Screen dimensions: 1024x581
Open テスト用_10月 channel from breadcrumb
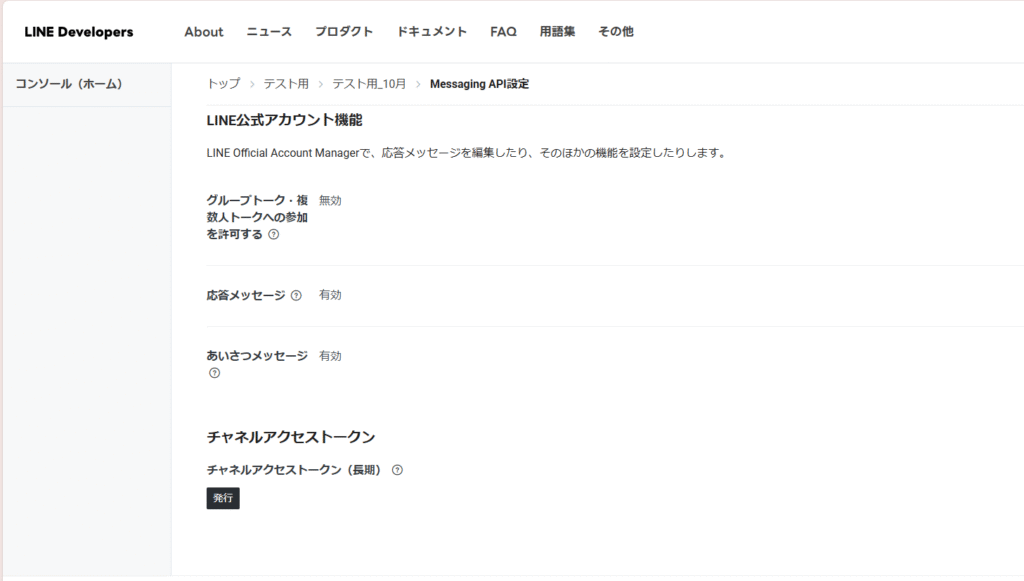[x=369, y=84]
